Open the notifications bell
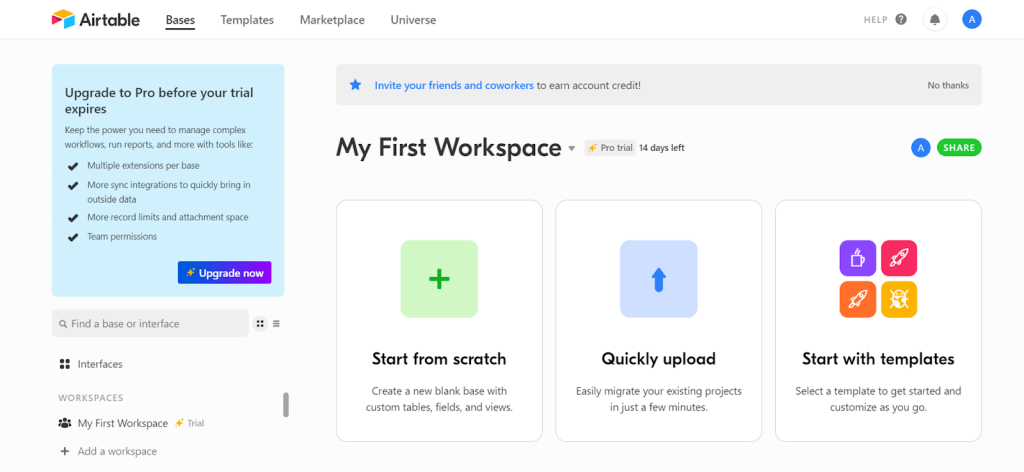The image size is (1024, 472). (x=935, y=20)
